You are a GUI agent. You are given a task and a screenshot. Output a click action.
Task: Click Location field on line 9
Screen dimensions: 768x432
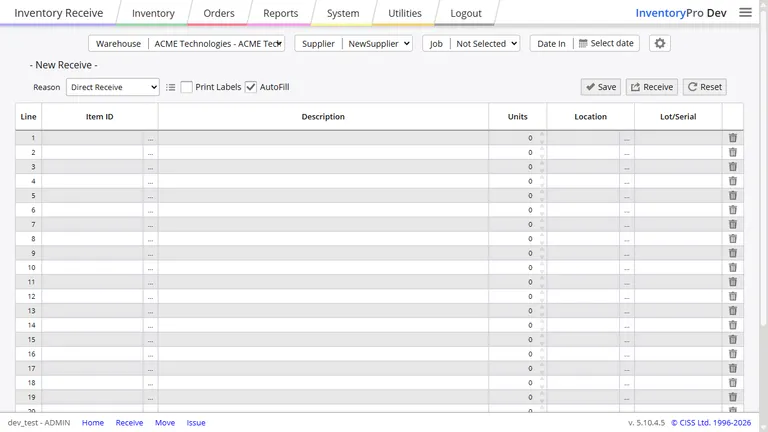[583, 253]
